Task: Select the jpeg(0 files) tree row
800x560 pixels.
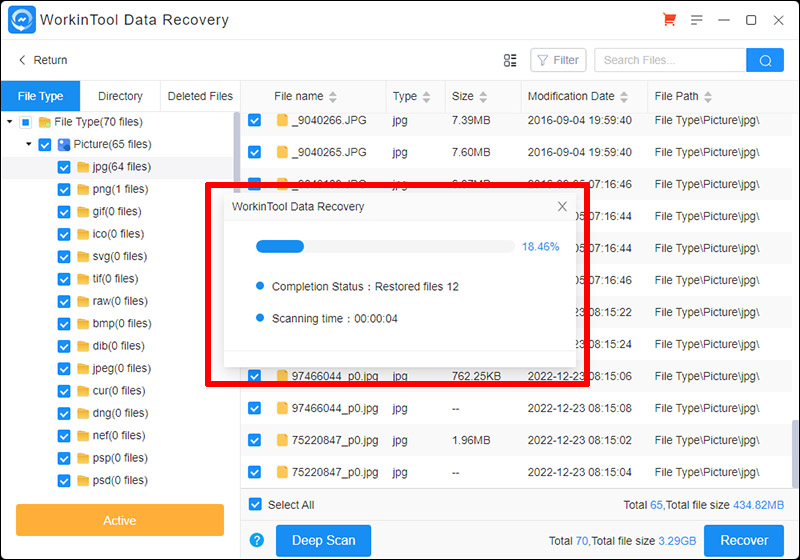Action: [118, 368]
